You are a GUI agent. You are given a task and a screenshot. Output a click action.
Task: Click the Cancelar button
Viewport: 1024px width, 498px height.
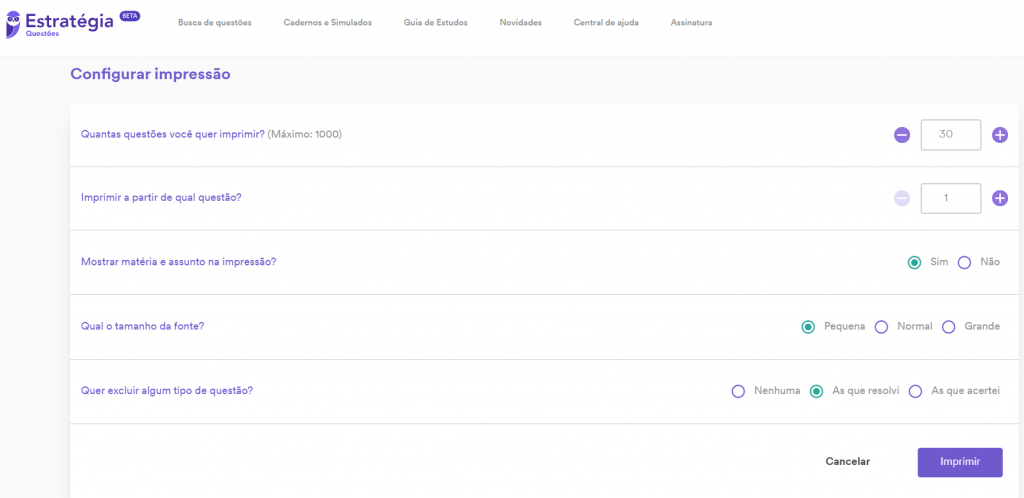click(x=848, y=461)
